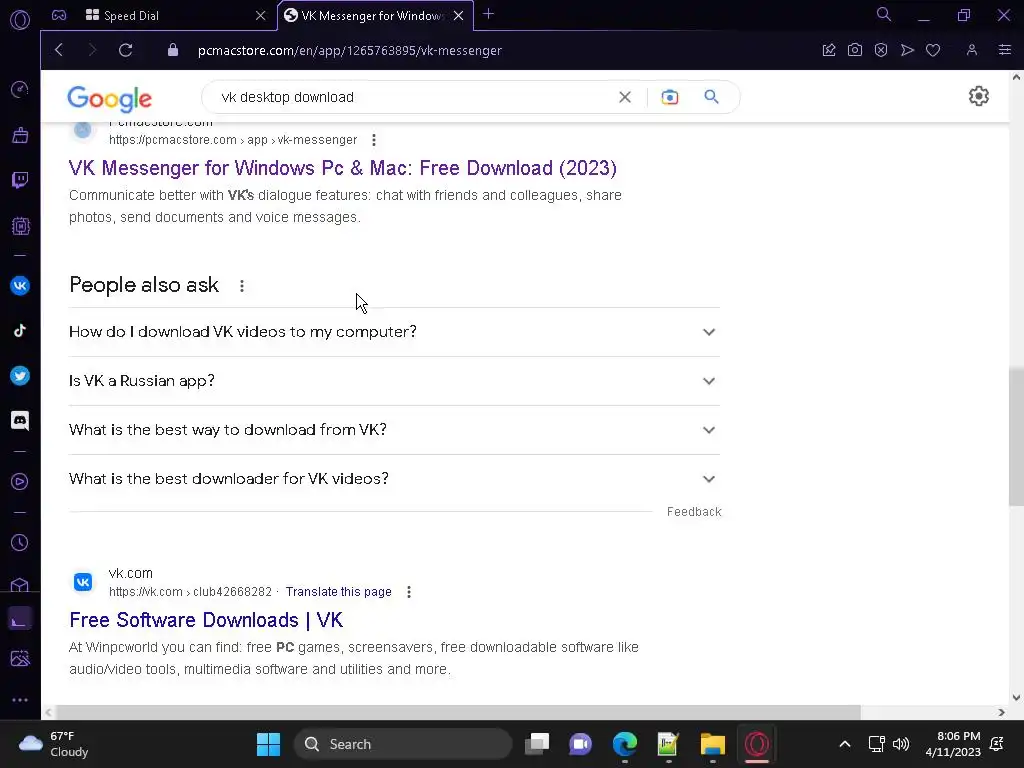Open a new tab
This screenshot has width=1024, height=768.
pos(488,14)
